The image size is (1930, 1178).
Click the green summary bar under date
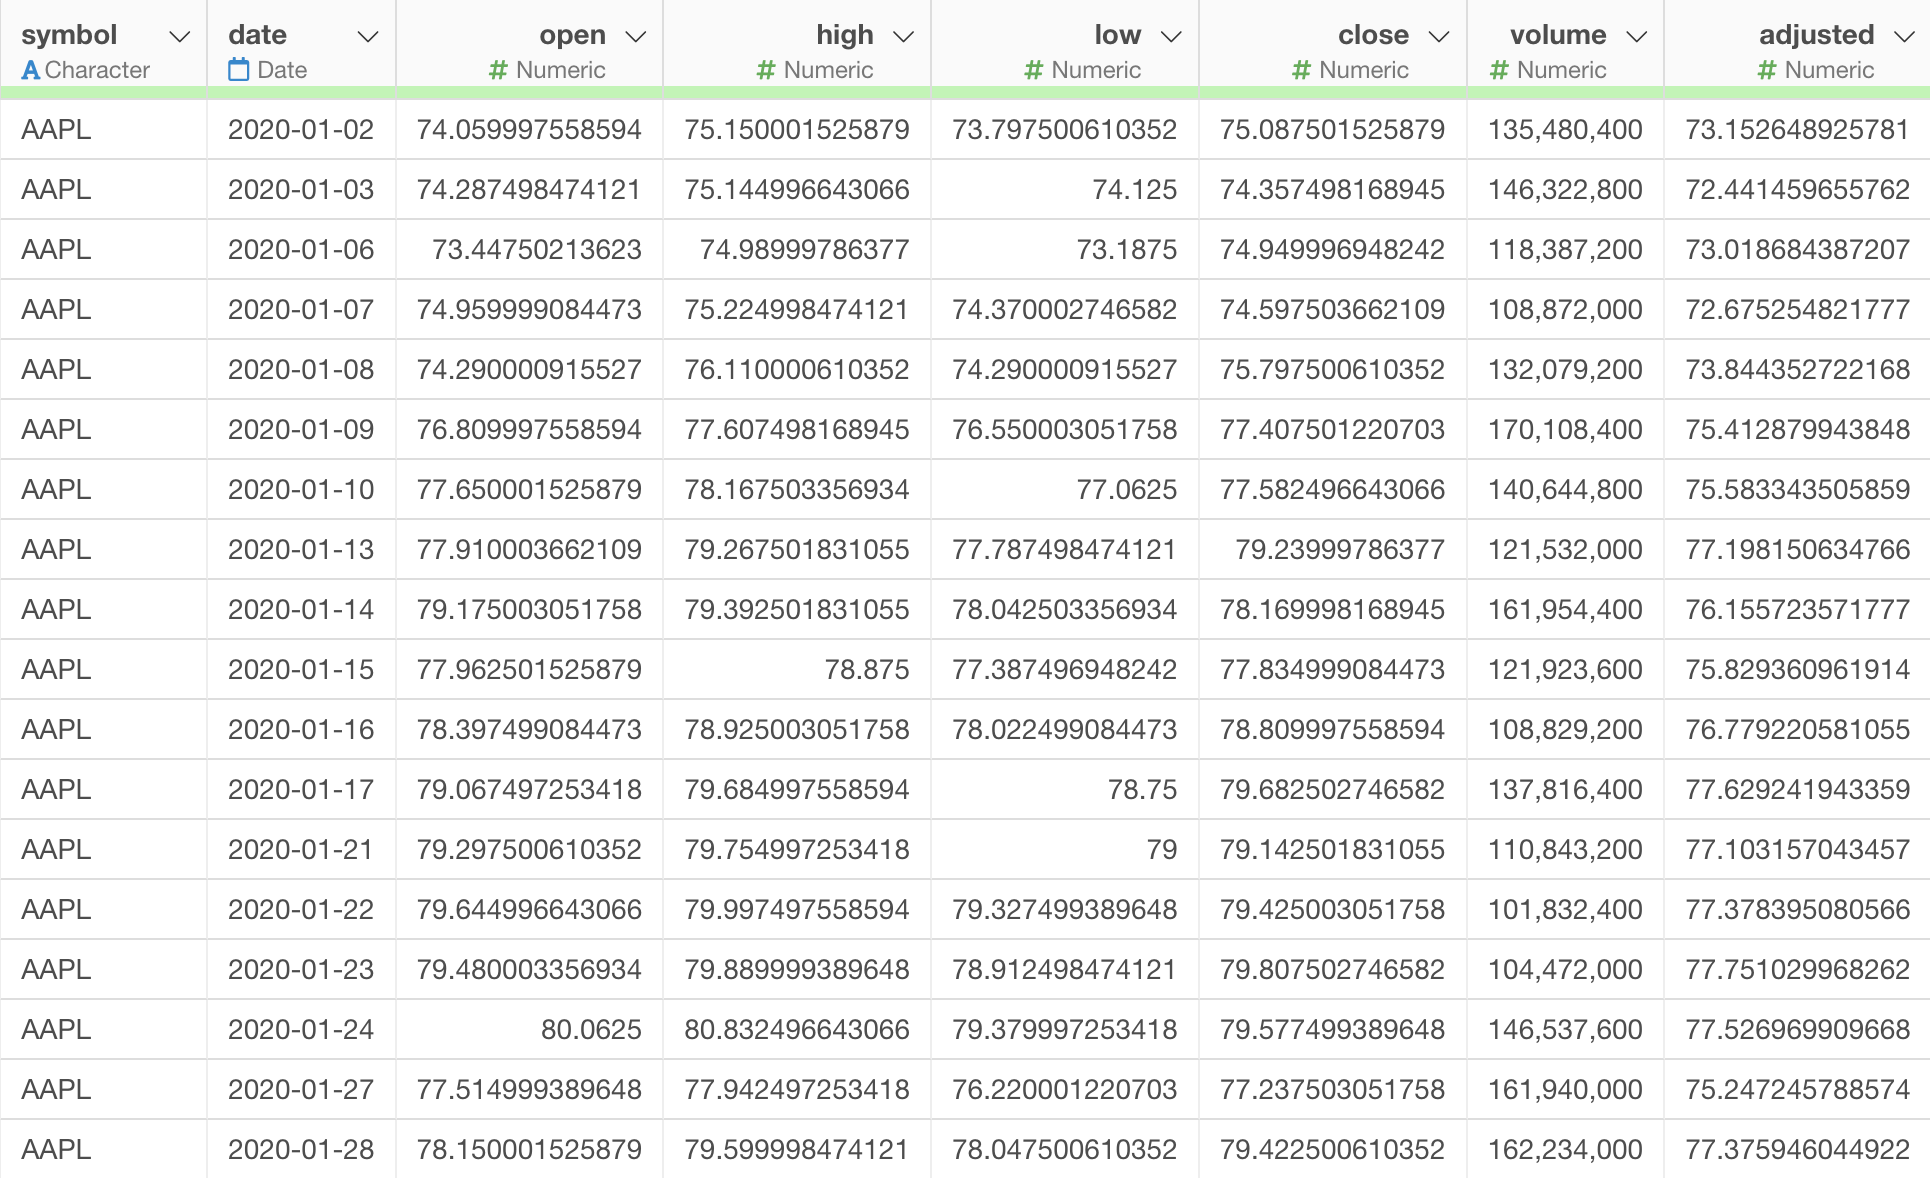click(301, 93)
